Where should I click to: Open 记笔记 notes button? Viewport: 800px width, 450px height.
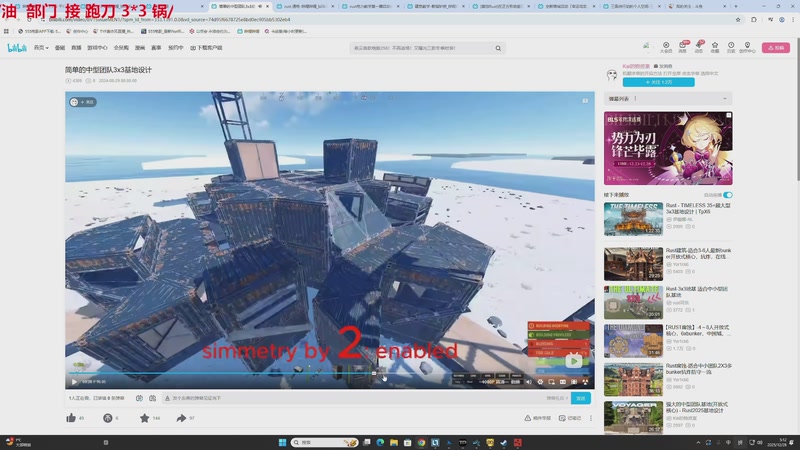(x=570, y=418)
